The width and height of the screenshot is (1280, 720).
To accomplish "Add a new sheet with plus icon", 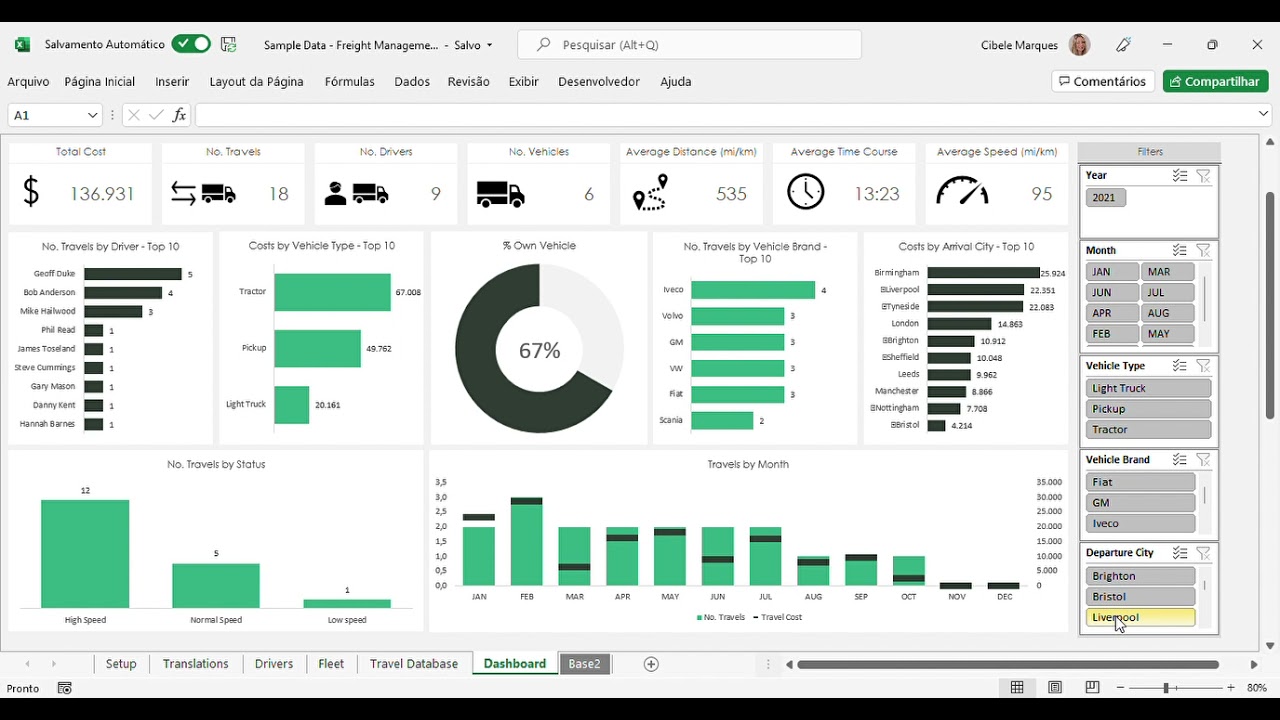I will pyautogui.click(x=651, y=664).
